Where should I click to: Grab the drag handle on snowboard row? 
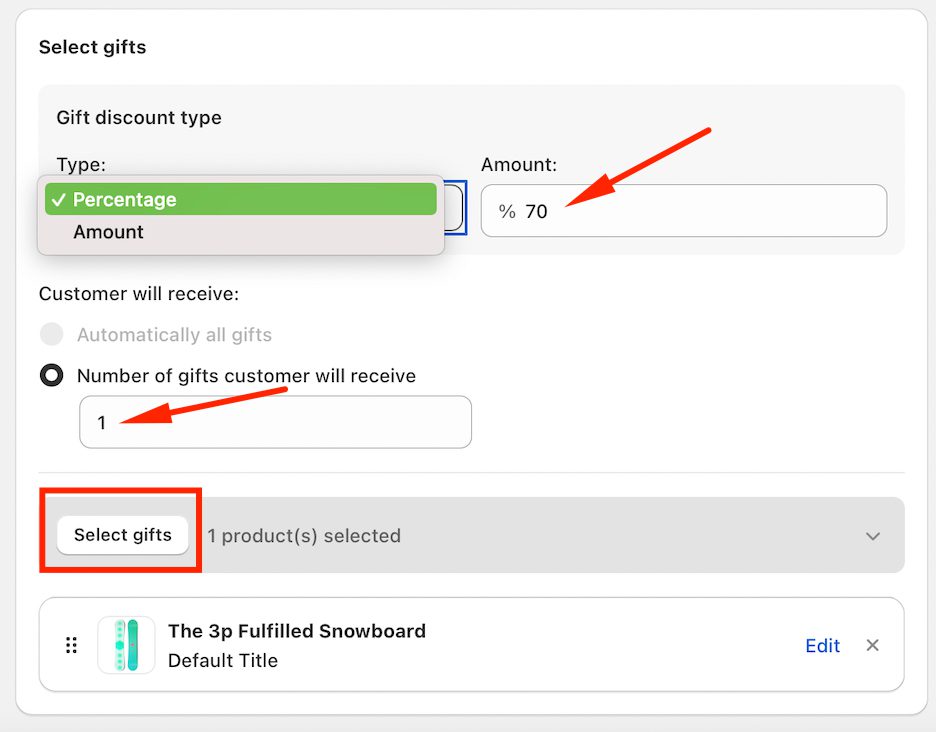tap(71, 645)
